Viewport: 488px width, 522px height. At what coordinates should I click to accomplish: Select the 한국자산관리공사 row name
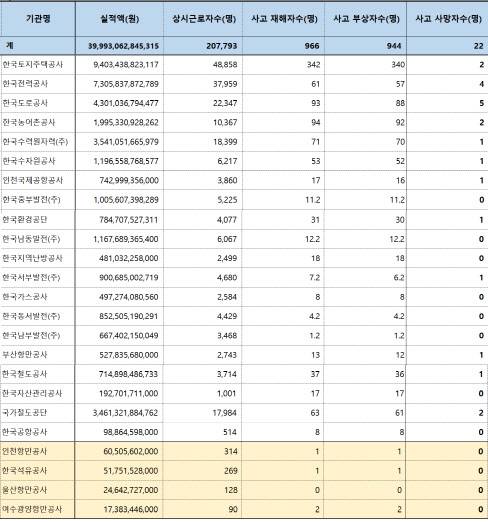pos(32,393)
